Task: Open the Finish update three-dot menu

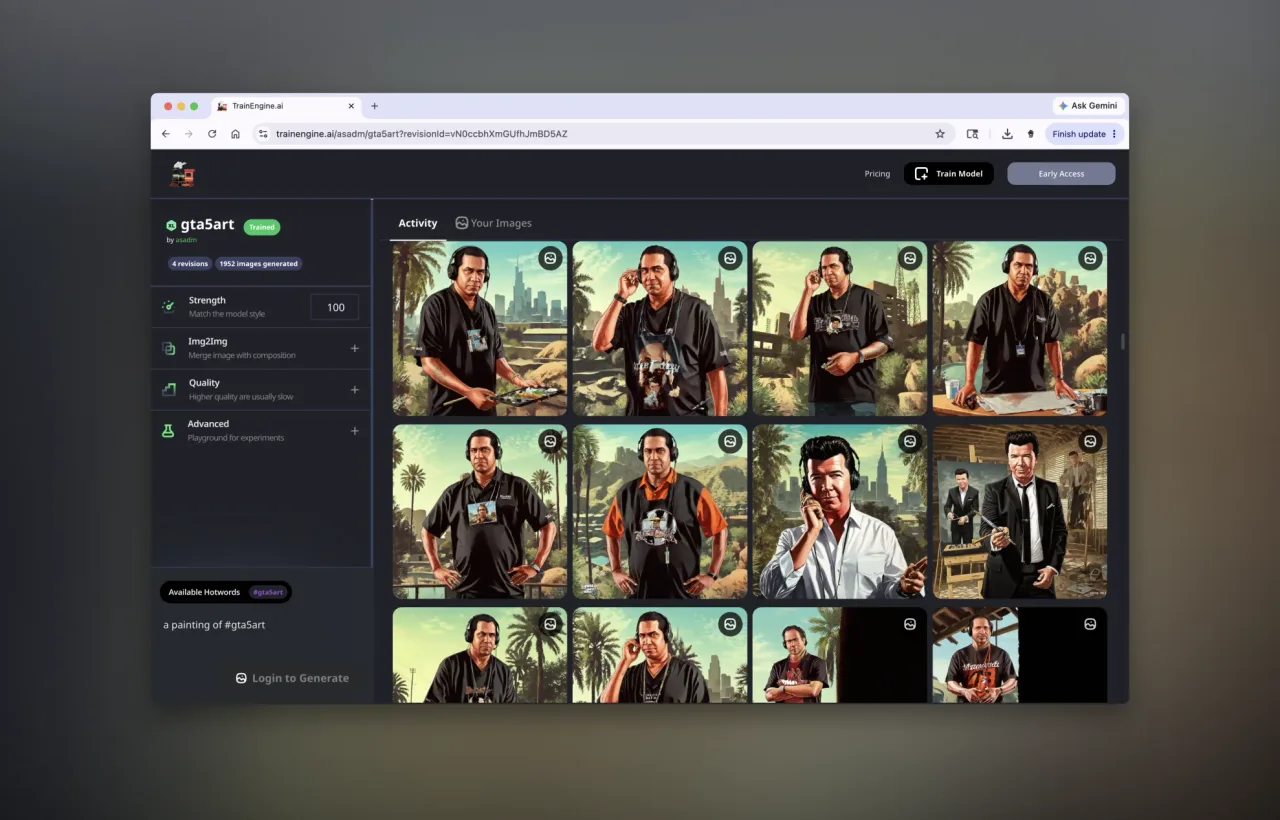Action: click(1114, 134)
